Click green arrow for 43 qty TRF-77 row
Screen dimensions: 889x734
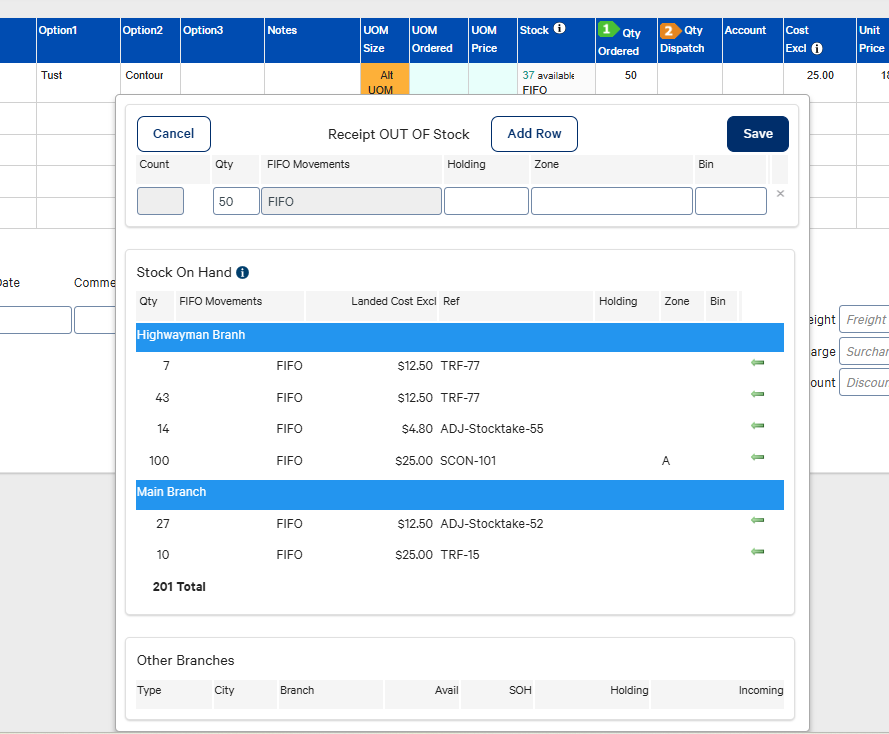pos(757,394)
